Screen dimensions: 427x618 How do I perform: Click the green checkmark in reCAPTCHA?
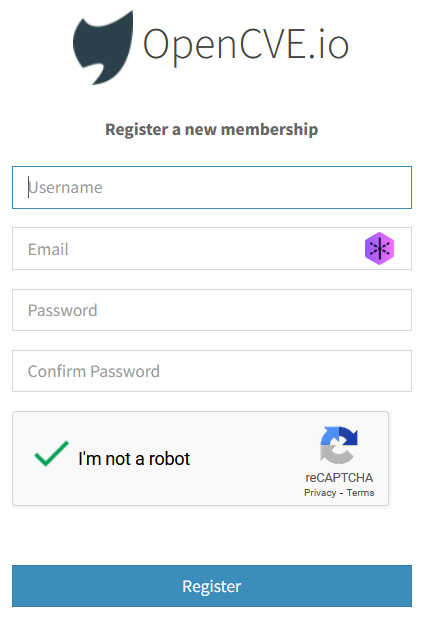coord(51,454)
